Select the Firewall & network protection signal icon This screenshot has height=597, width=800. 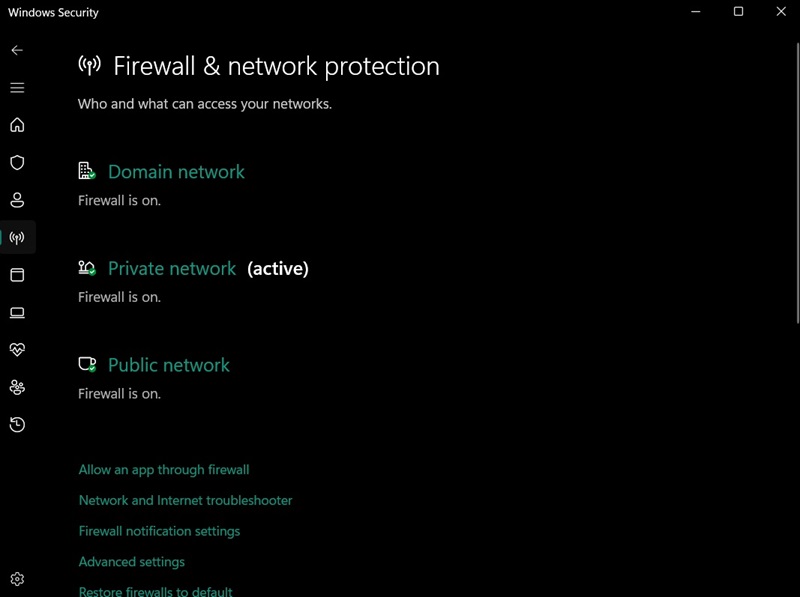[x=16, y=237]
